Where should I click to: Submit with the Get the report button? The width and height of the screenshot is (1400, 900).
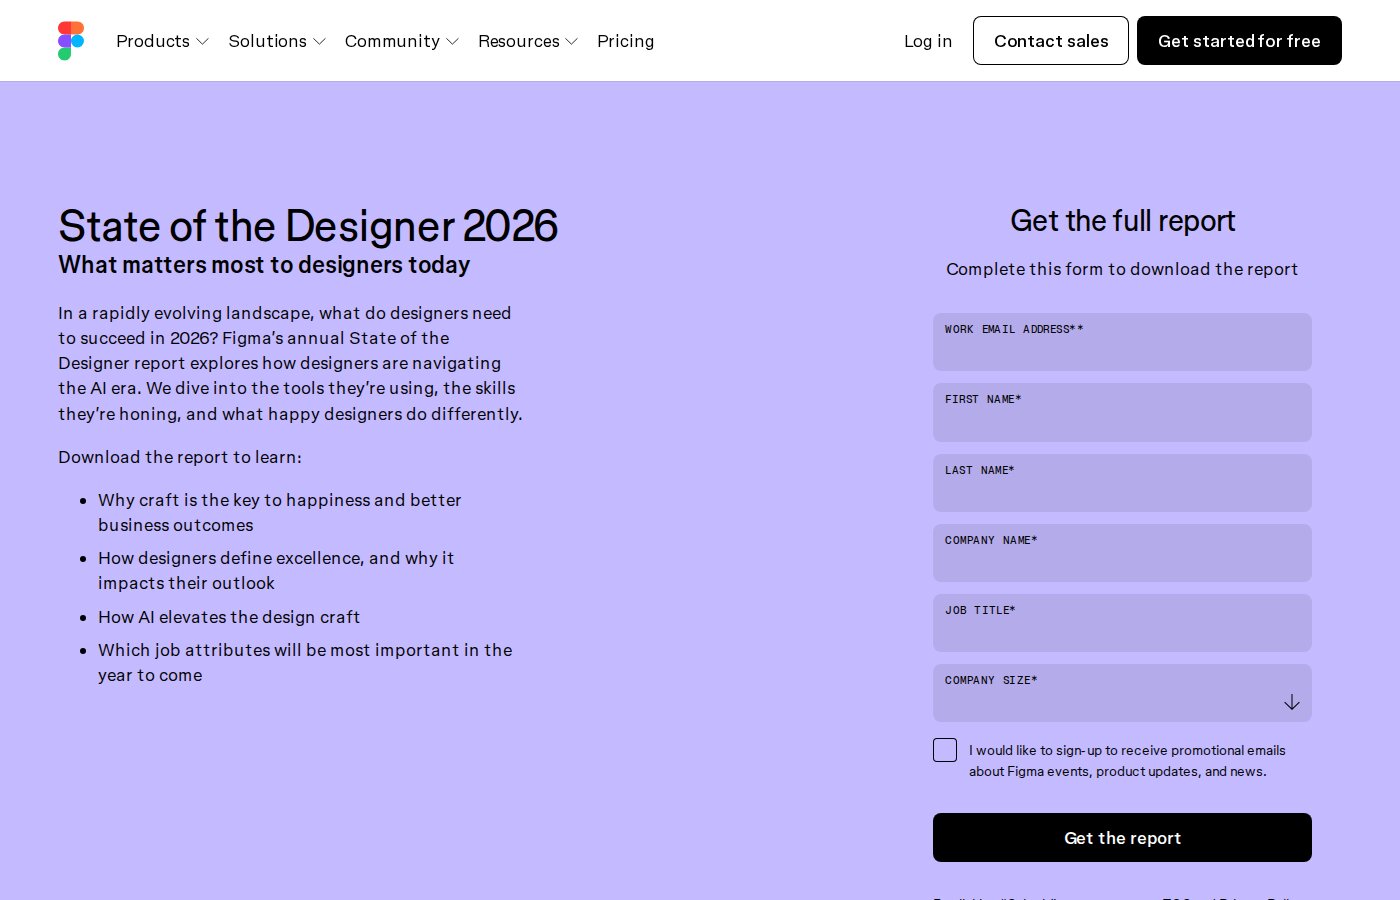(1122, 838)
